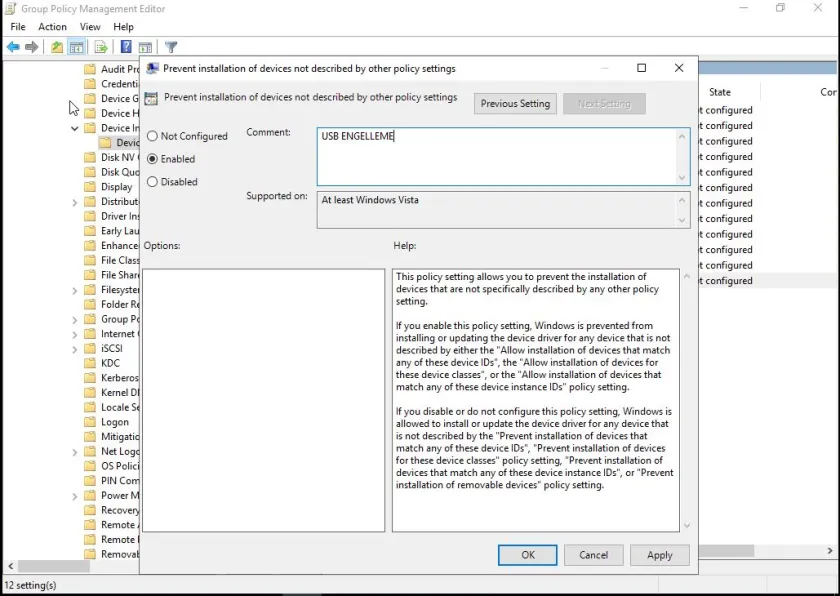Toggle the Show/Hide Console Tree icon

point(76,47)
